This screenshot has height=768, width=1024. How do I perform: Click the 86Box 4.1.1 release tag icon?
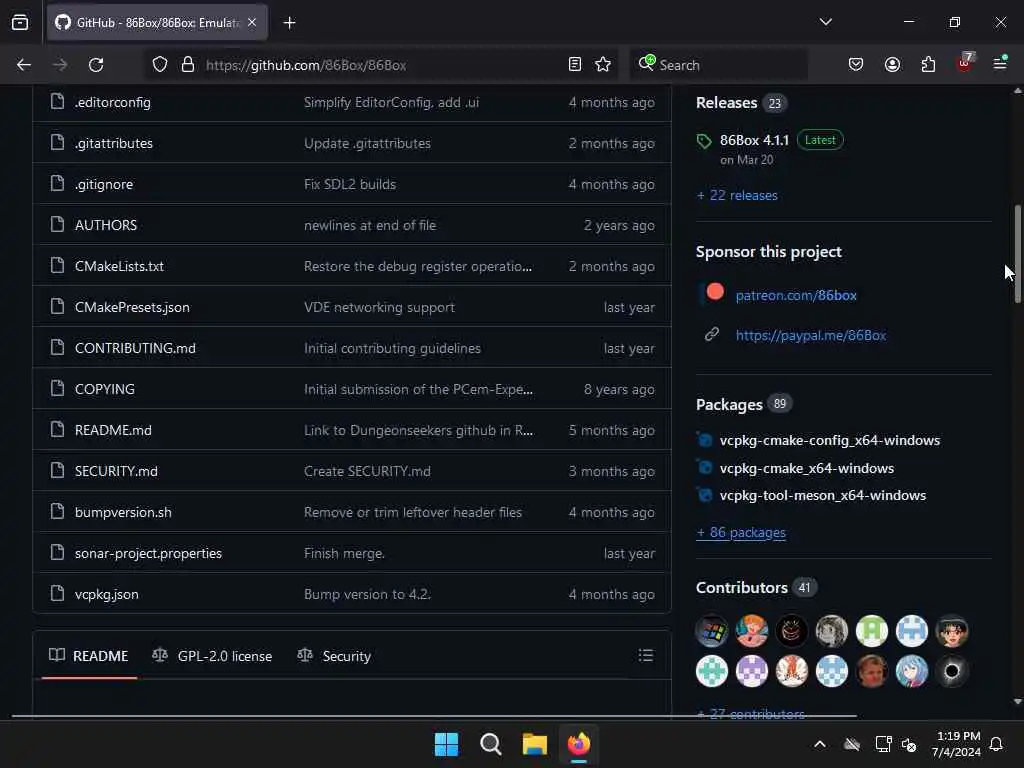coord(704,141)
